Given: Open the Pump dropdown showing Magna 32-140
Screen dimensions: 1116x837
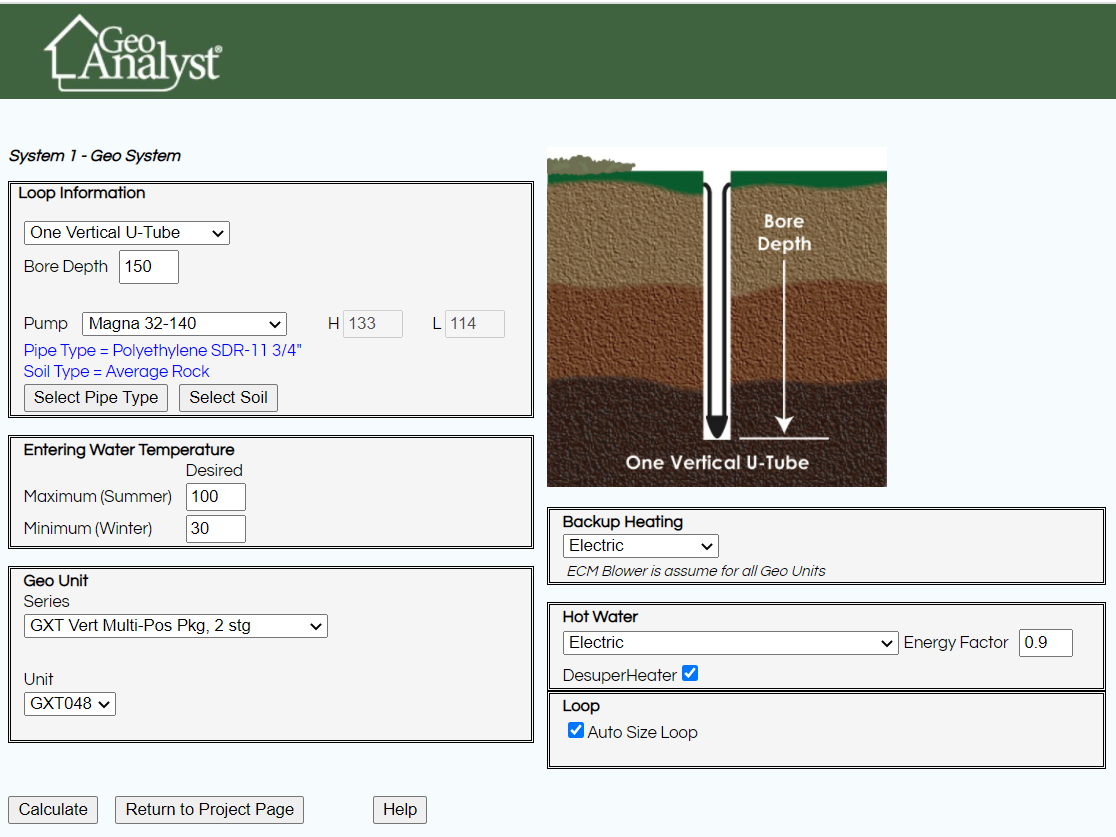Looking at the screenshot, I should pos(184,324).
